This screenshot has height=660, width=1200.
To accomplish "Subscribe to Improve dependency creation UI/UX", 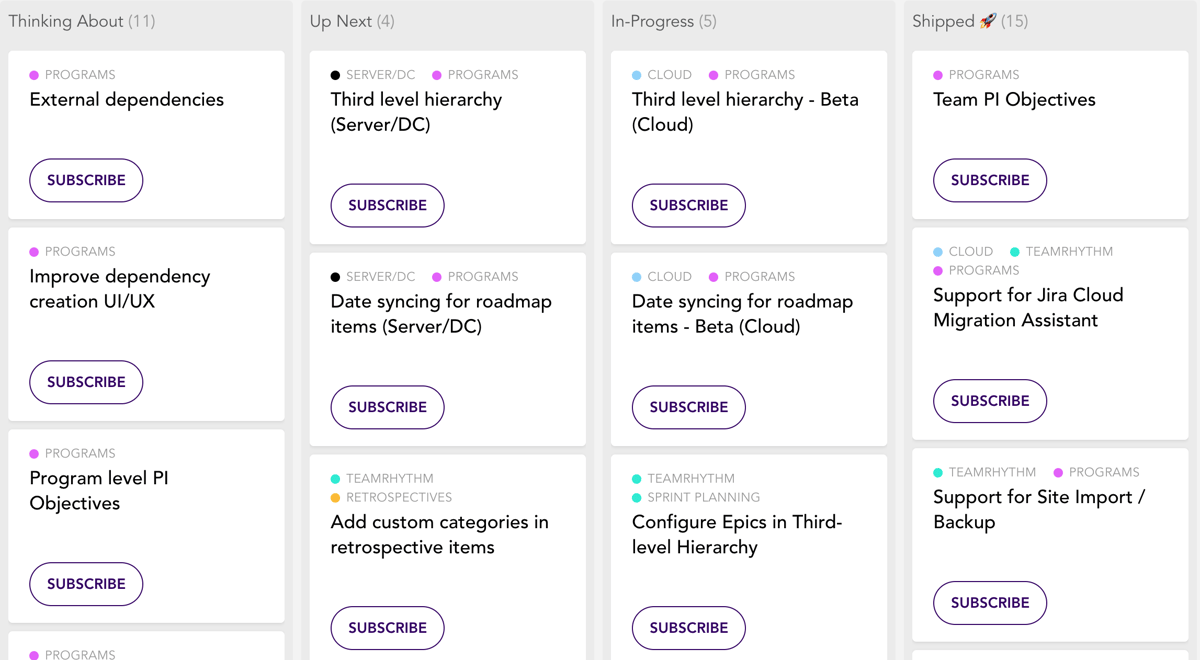I will pyautogui.click(x=86, y=382).
